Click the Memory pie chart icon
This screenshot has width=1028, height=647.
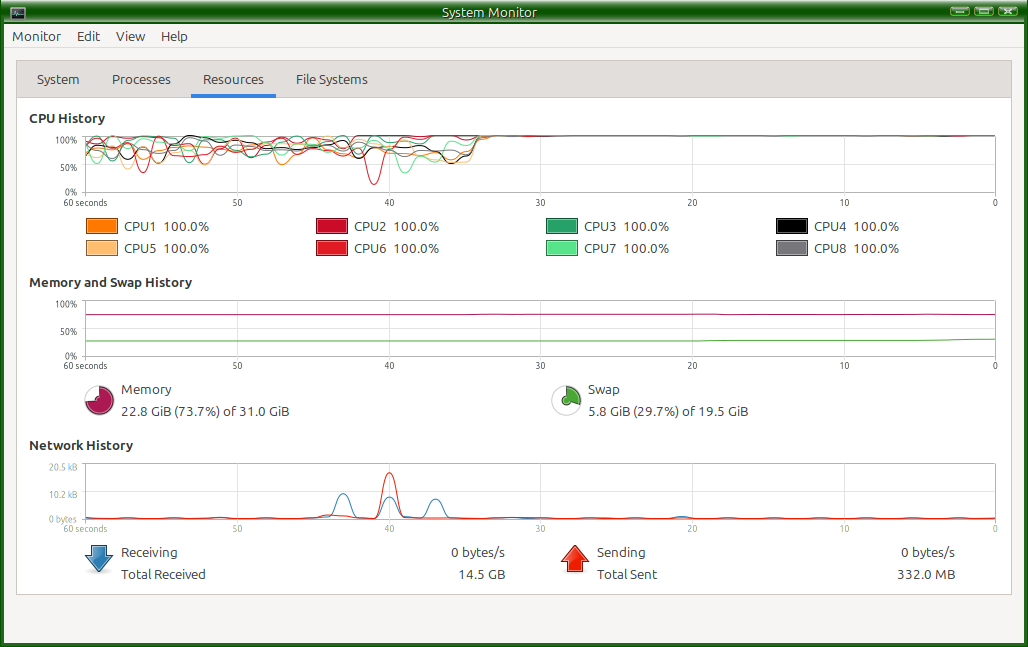coord(99,400)
